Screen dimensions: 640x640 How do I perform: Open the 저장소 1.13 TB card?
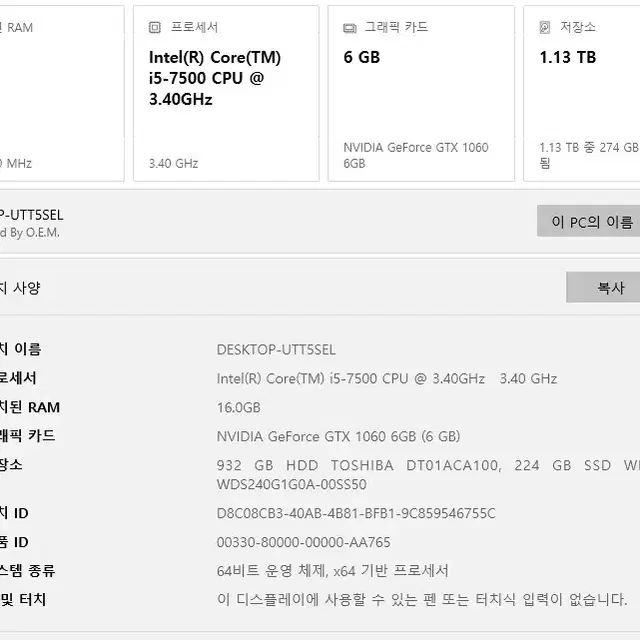(x=582, y=93)
